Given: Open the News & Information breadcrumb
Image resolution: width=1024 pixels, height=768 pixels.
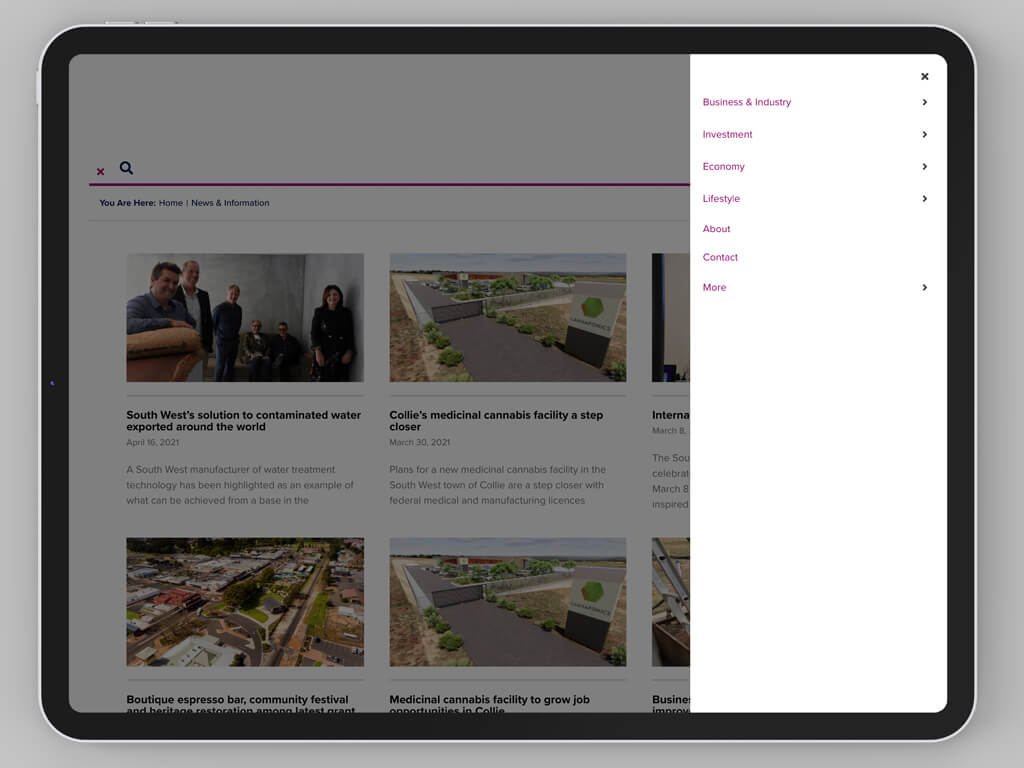Looking at the screenshot, I should [230, 203].
